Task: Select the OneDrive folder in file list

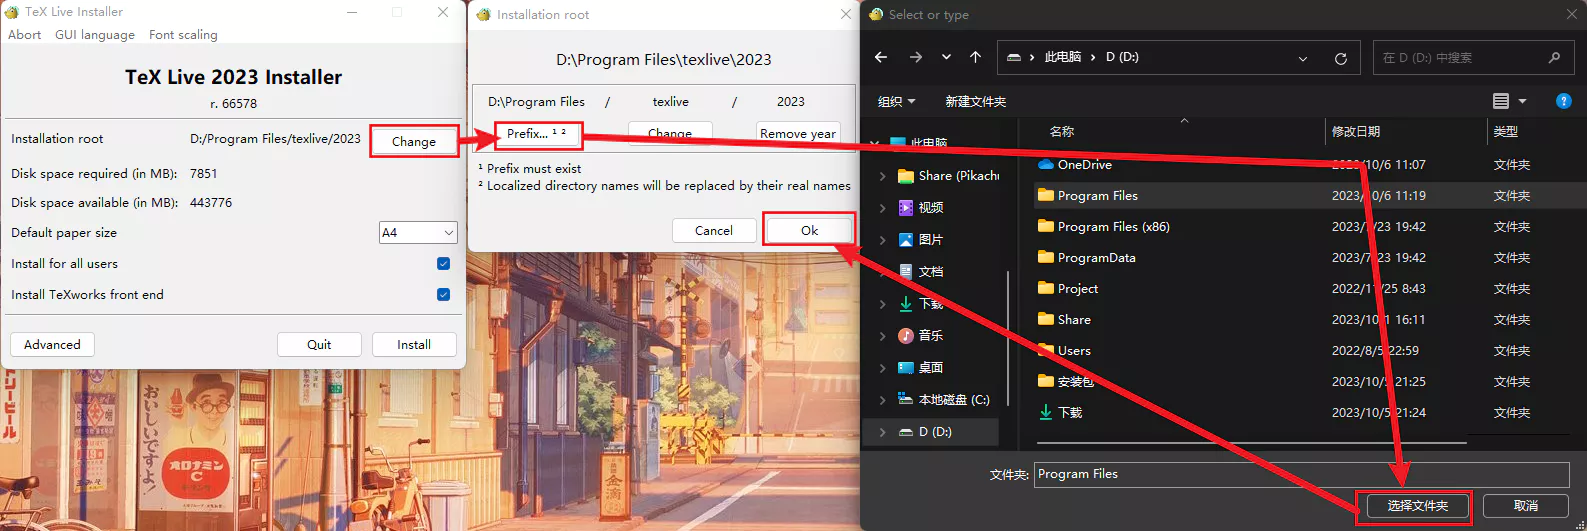Action: [x=1084, y=165]
